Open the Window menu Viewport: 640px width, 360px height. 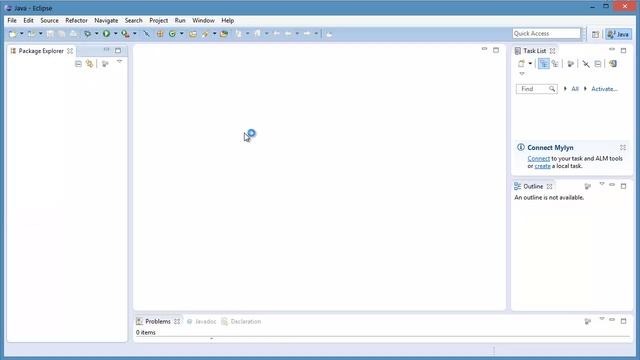click(203, 20)
